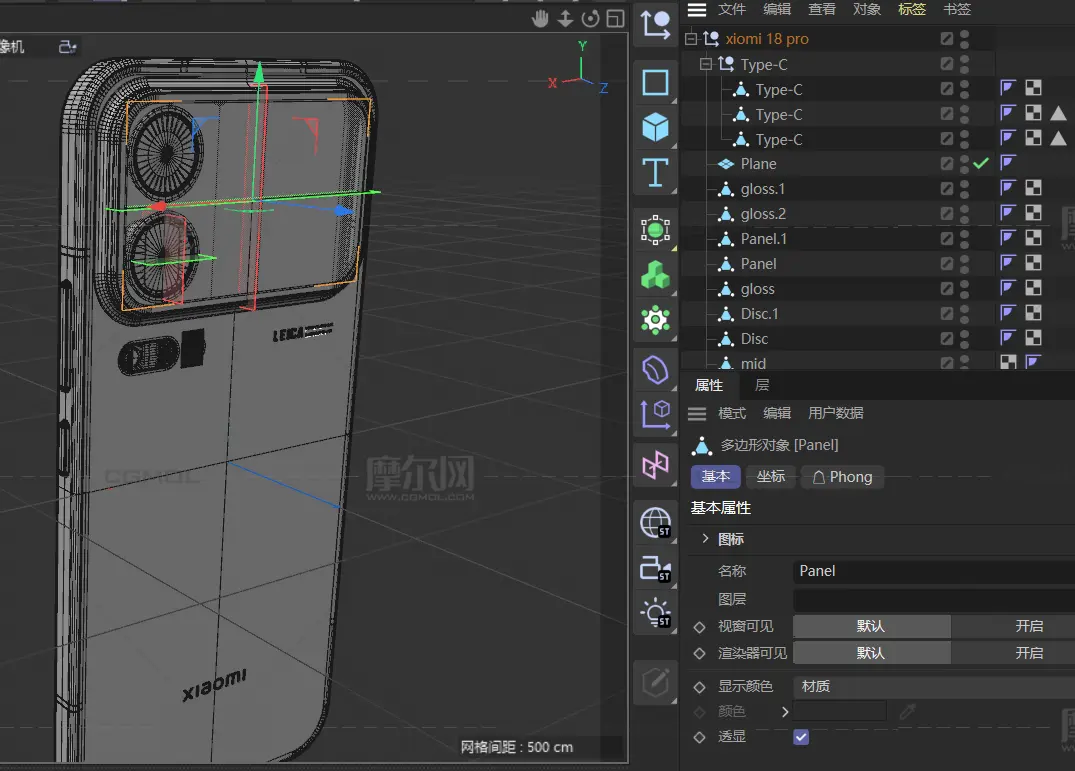Click the viewport camera link icon
The width and height of the screenshot is (1075, 771).
click(x=67, y=47)
